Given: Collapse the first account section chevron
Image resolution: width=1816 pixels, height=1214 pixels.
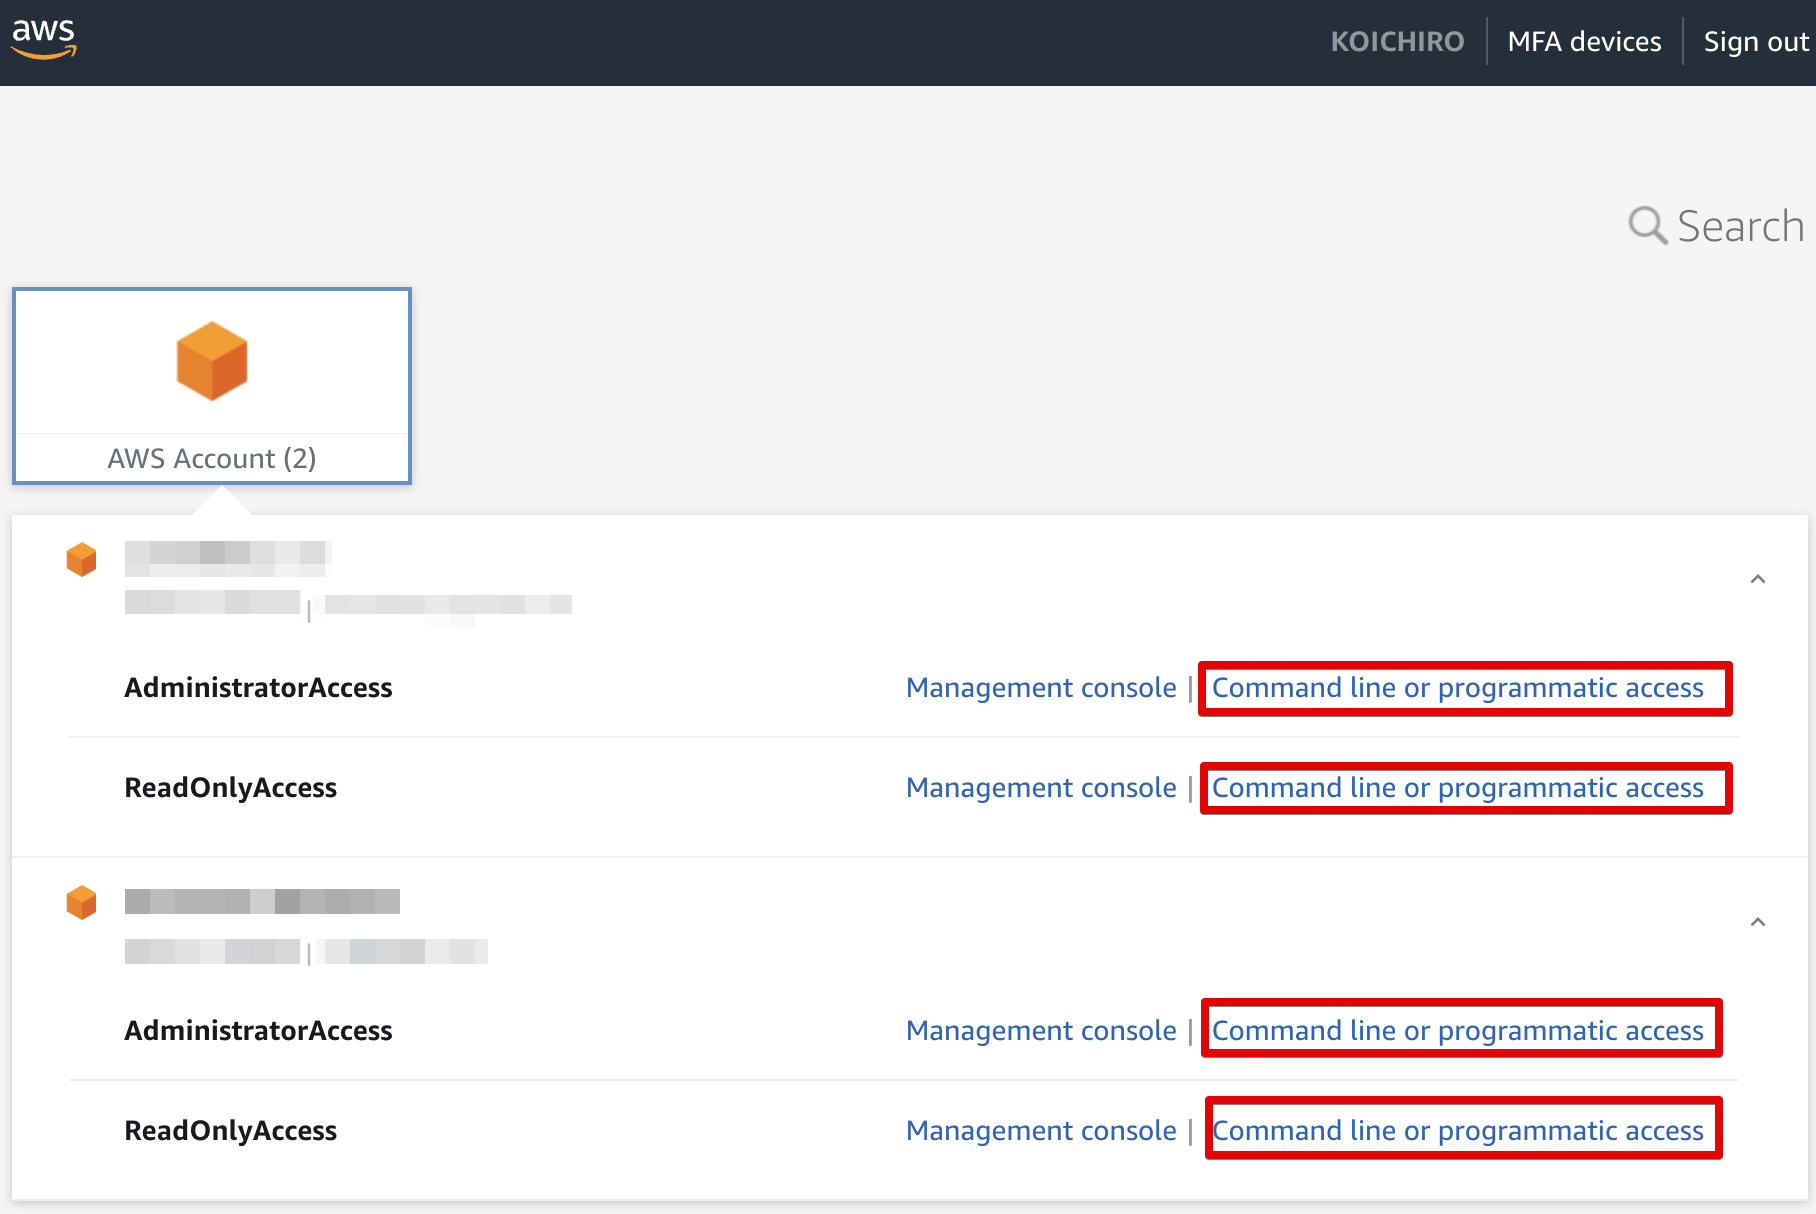Looking at the screenshot, I should [1757, 579].
